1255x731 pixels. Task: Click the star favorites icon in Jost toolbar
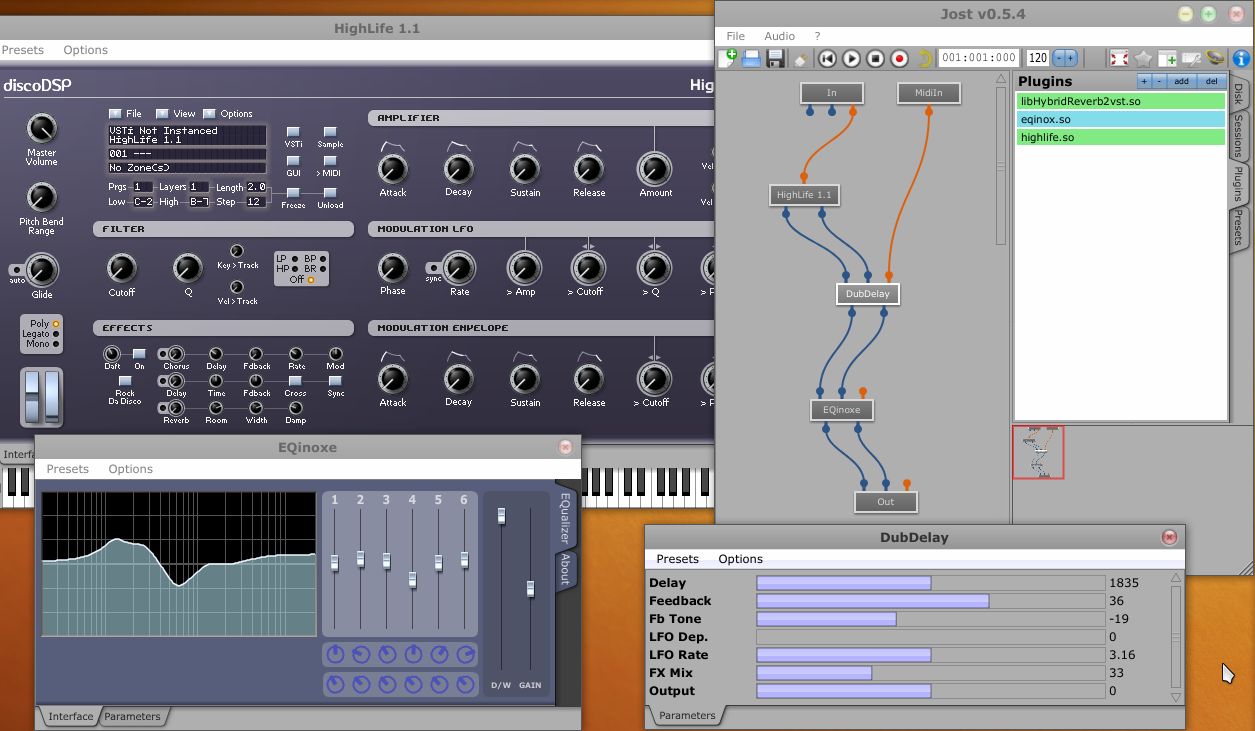[x=1143, y=59]
